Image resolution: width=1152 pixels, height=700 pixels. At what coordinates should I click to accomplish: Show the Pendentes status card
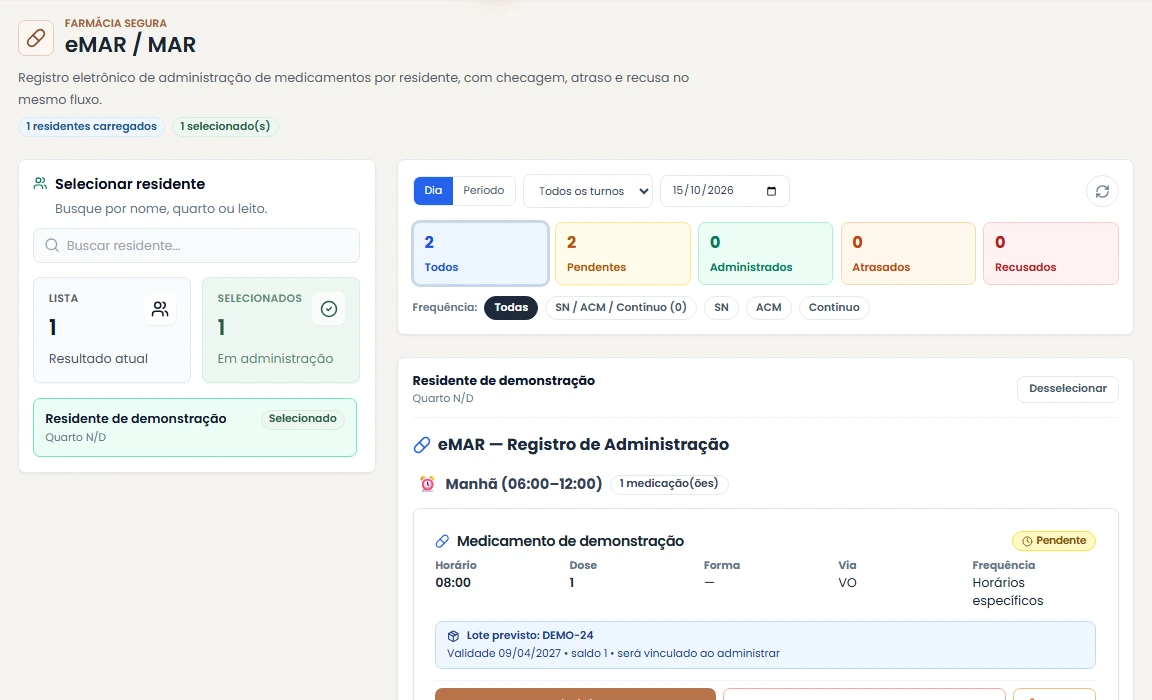(623, 253)
